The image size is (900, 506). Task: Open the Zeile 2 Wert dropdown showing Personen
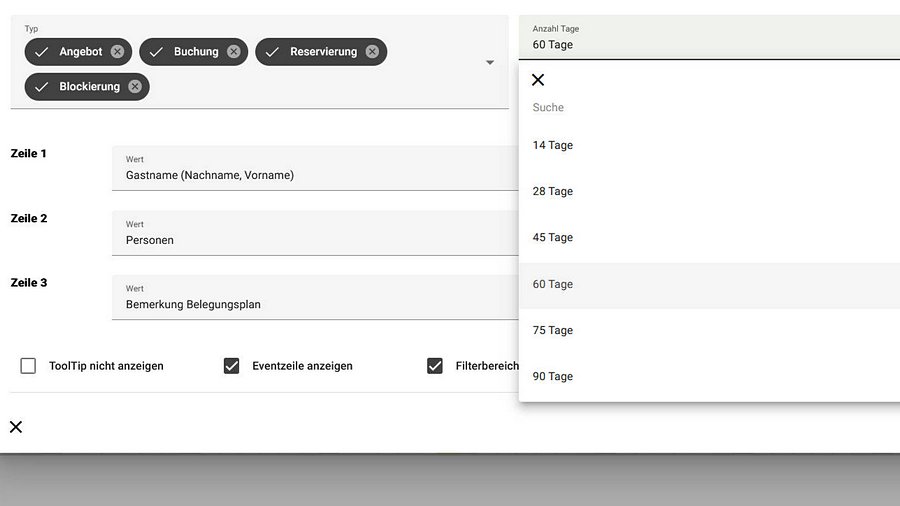pos(315,233)
